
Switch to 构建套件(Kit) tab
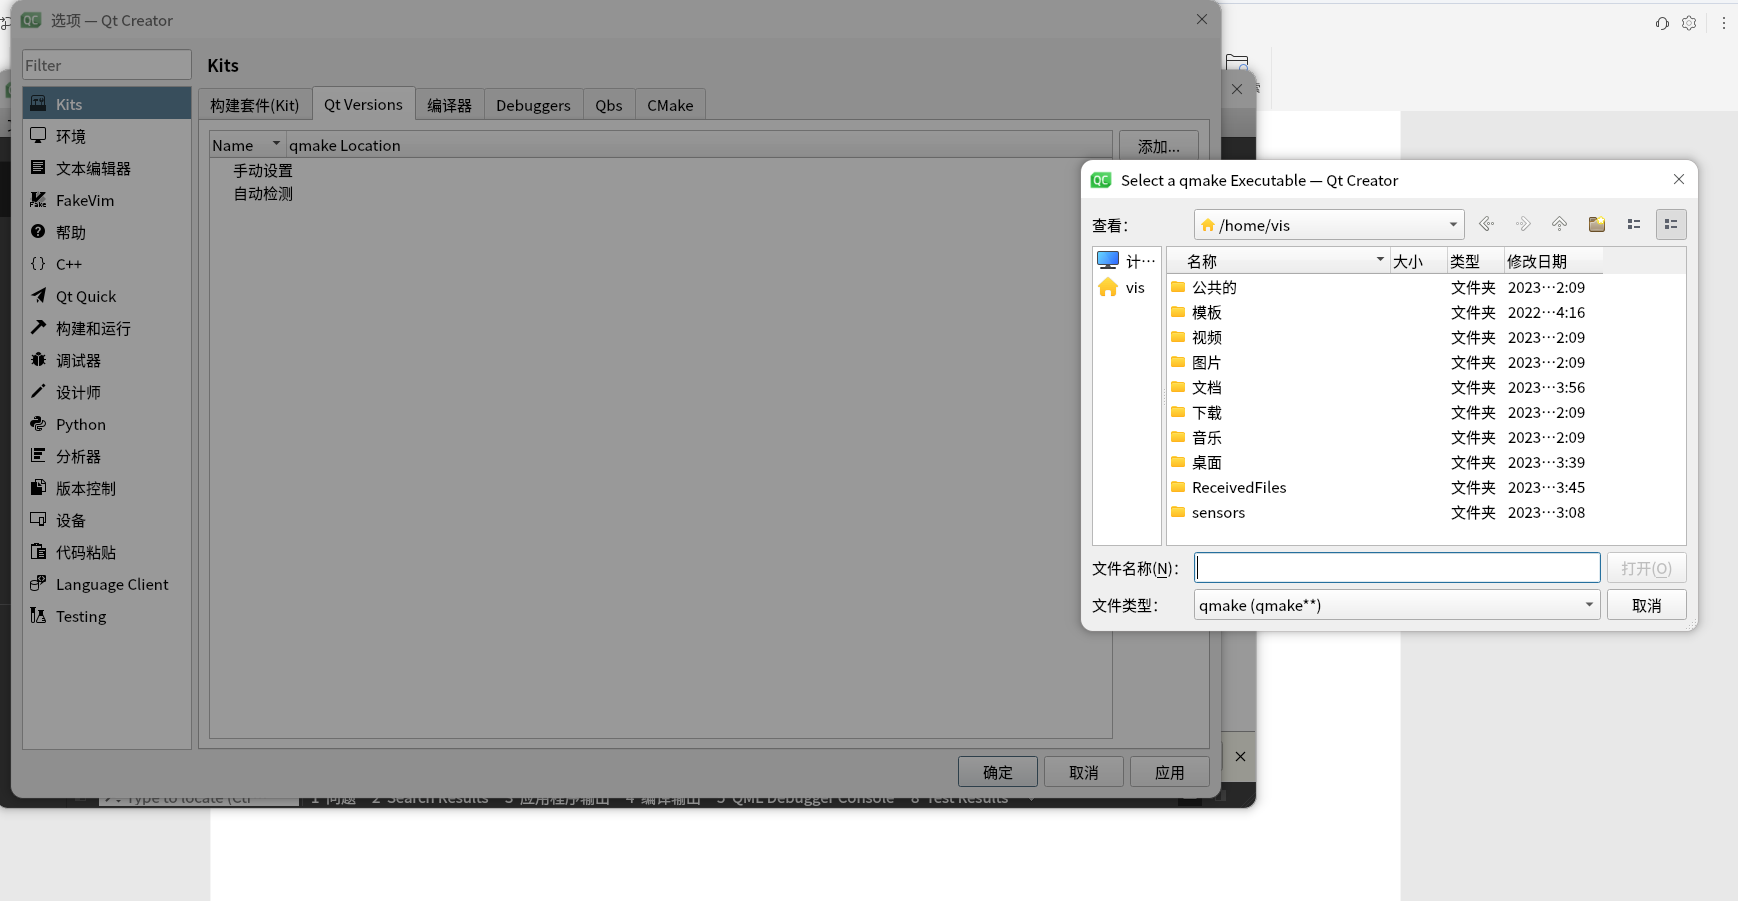pos(255,105)
